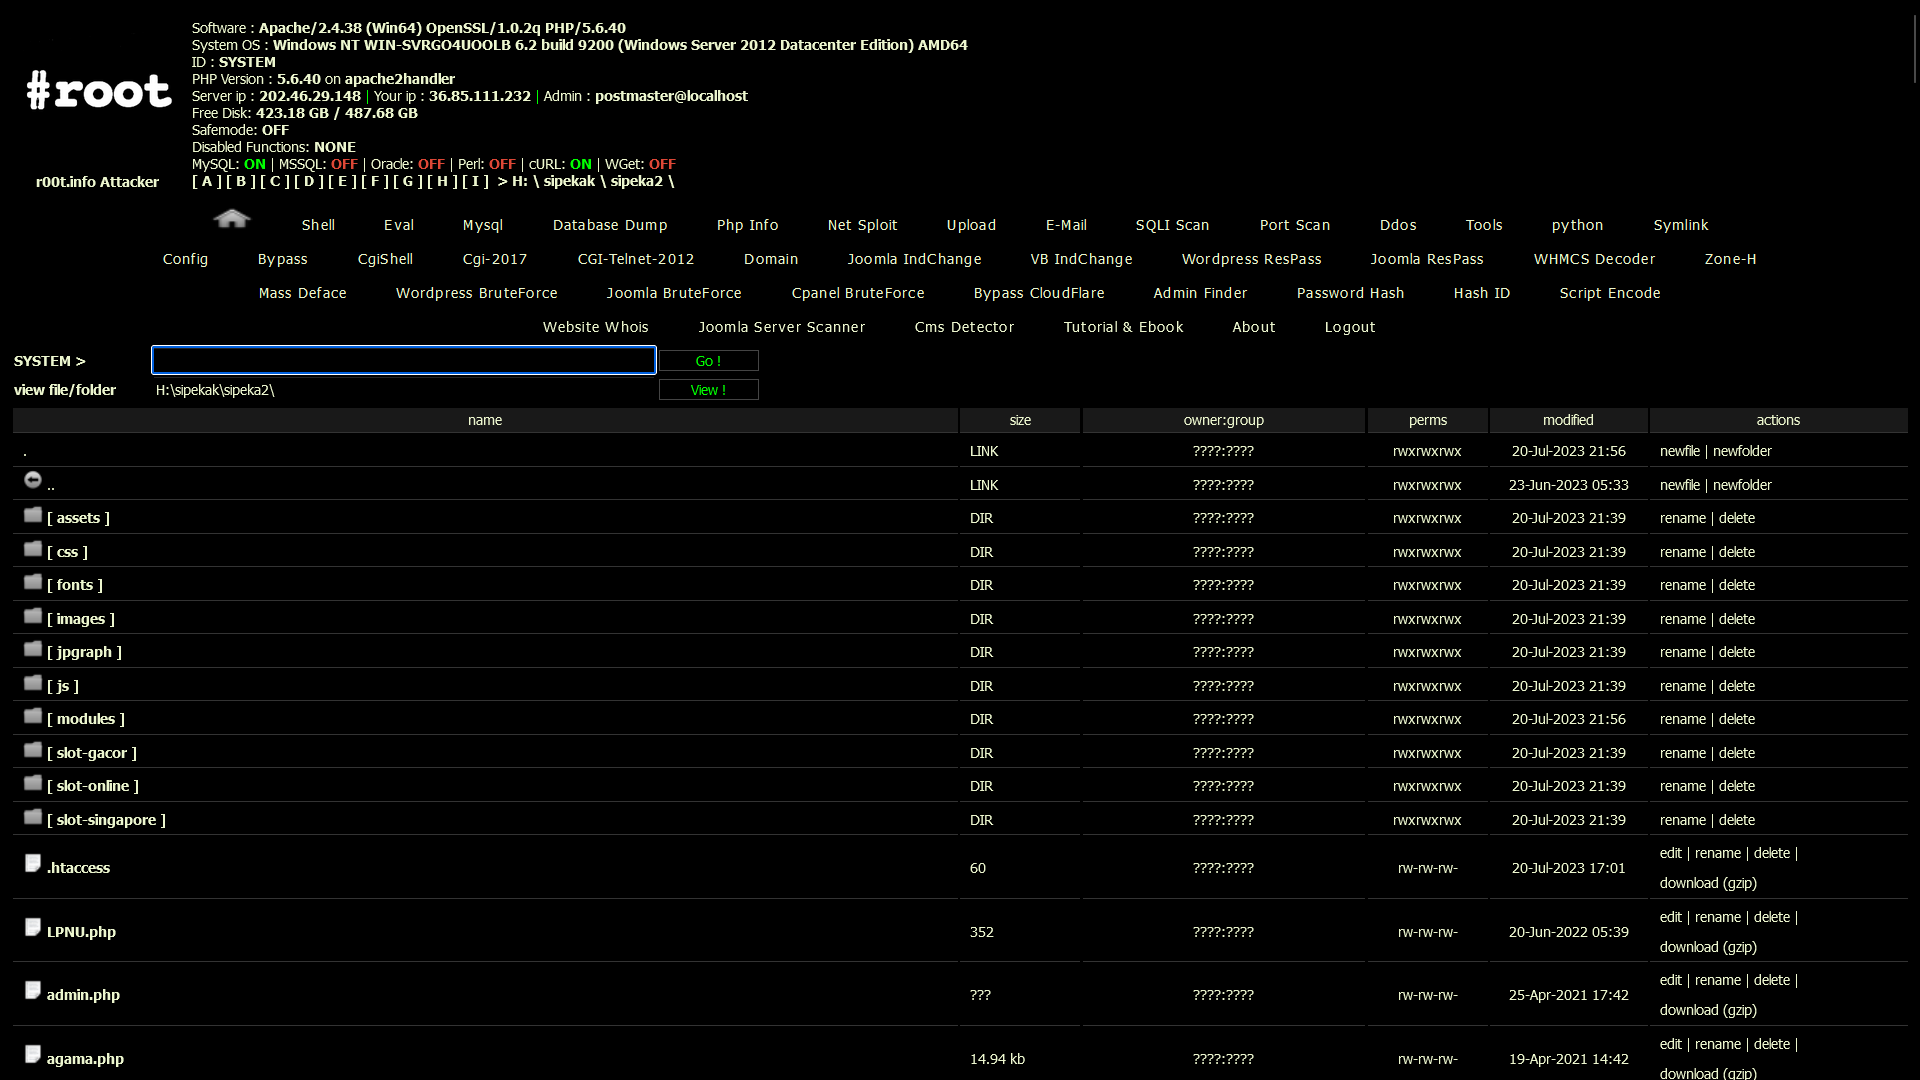This screenshot has height=1080, width=1920.
Task: Switch to drive [ C ]
Action: pyautogui.click(x=275, y=181)
